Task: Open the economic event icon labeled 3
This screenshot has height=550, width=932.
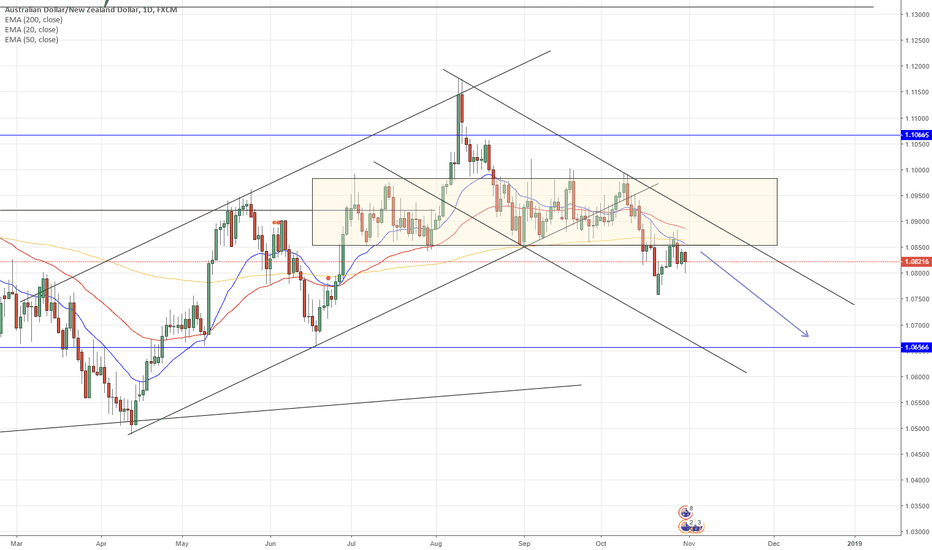Action: (x=697, y=526)
